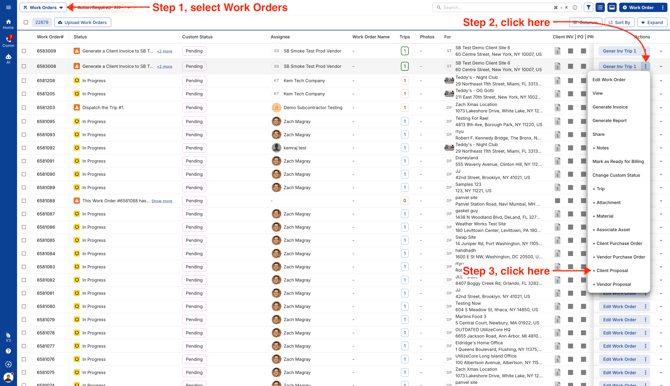Image resolution: width=670 pixels, height=386 pixels.
Task: Open Custom Status Pending dropdown on 6583009
Action: 194,51
